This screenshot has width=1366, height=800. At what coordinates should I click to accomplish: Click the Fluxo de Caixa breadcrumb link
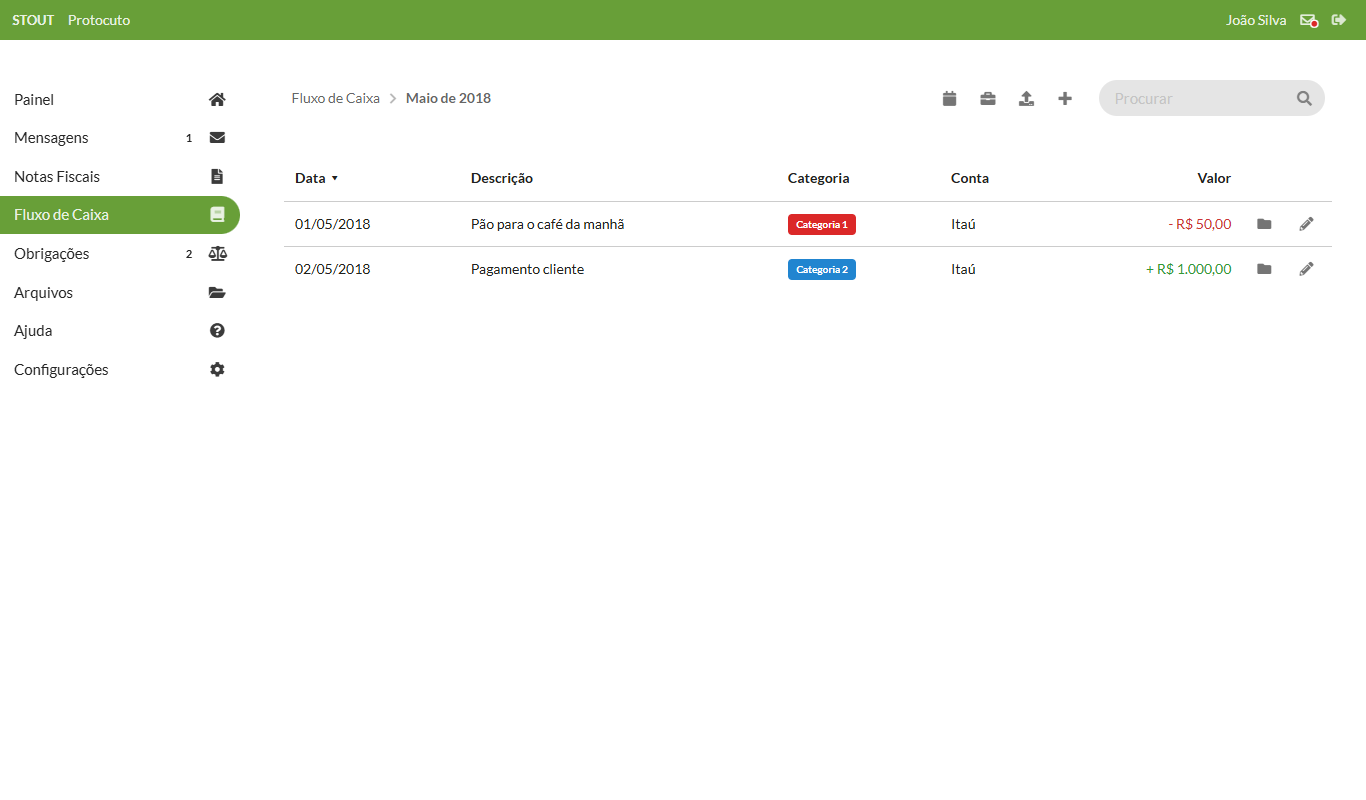click(x=335, y=98)
